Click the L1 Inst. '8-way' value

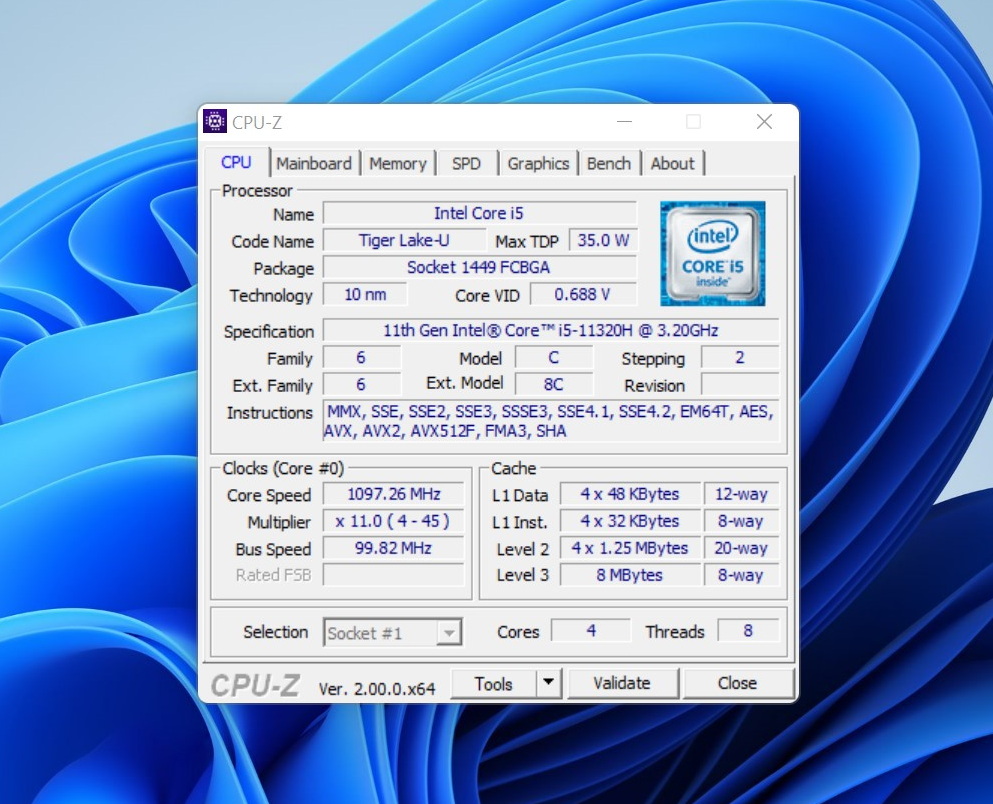coord(741,521)
